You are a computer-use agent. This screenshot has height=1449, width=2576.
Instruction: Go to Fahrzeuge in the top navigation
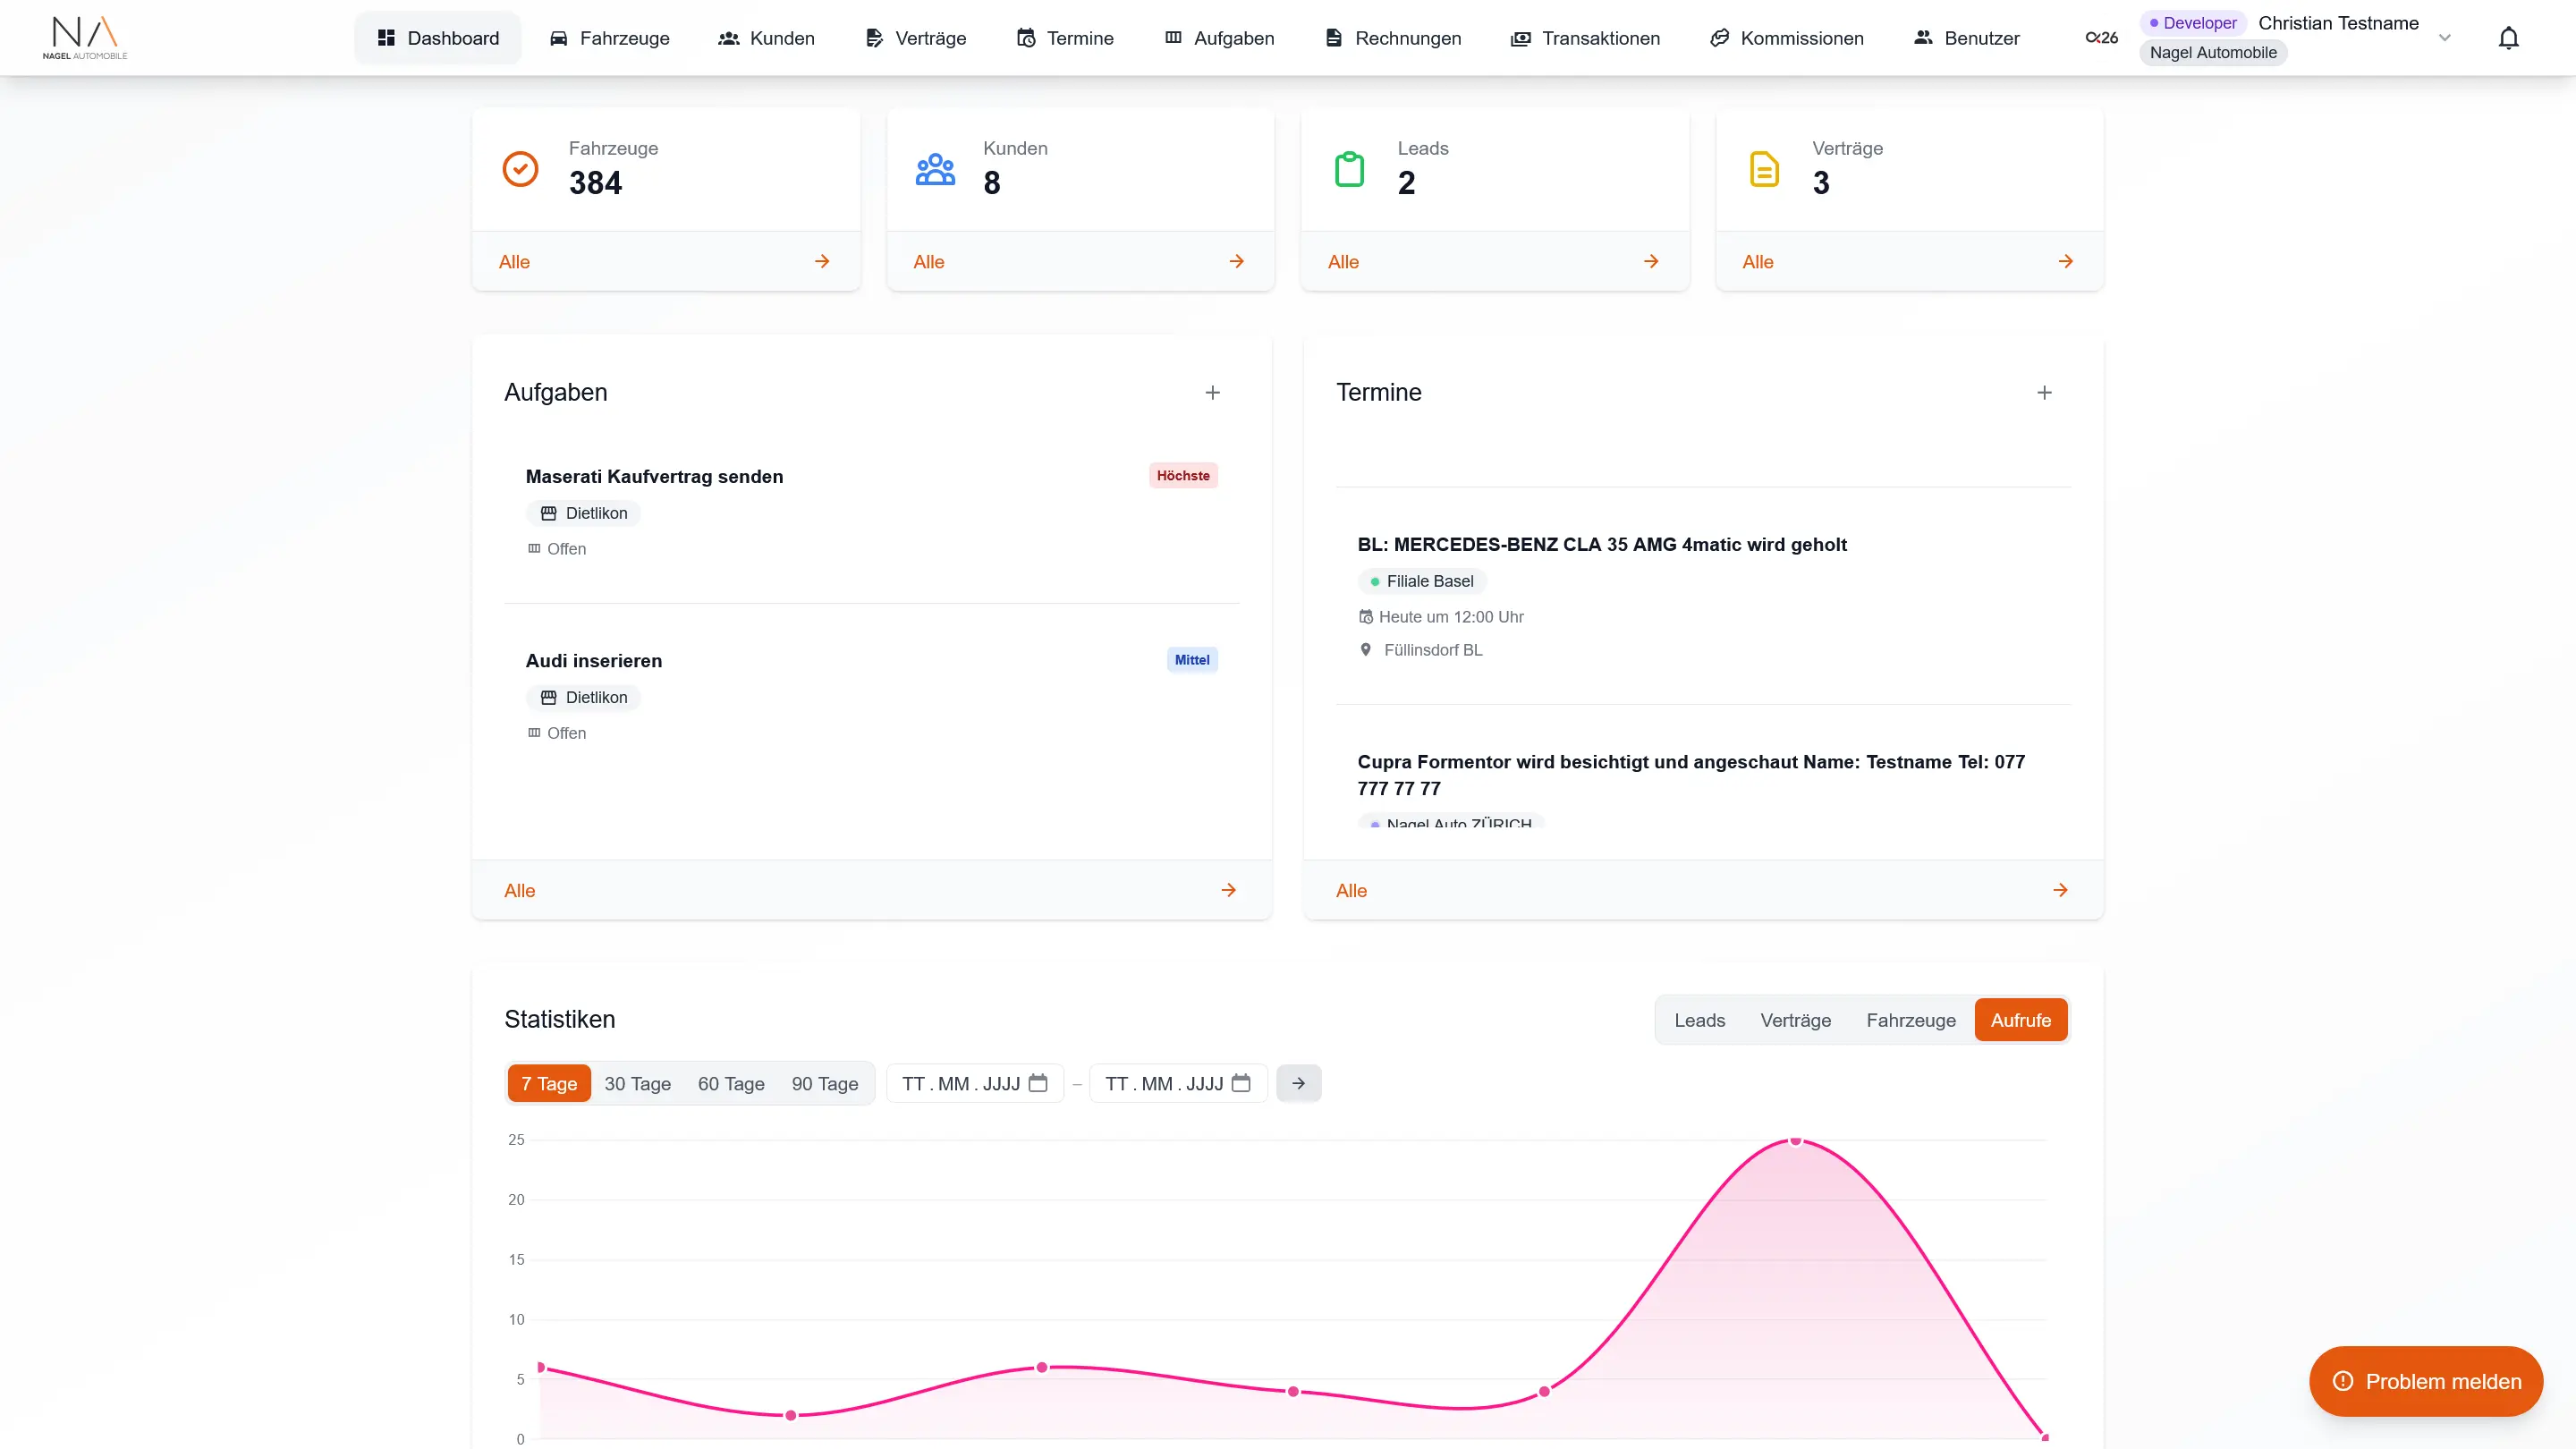[x=609, y=38]
